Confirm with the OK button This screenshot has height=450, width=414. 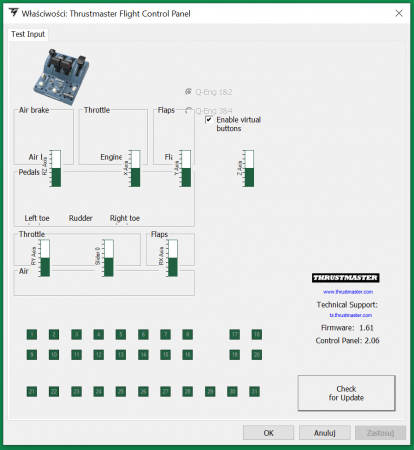268,433
